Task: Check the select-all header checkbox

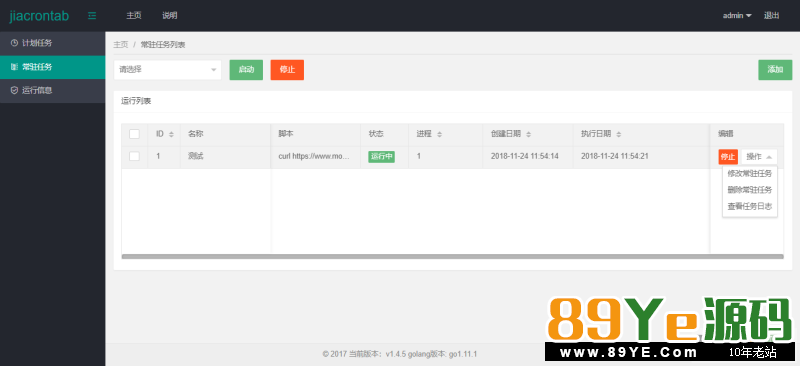Action: point(135,134)
